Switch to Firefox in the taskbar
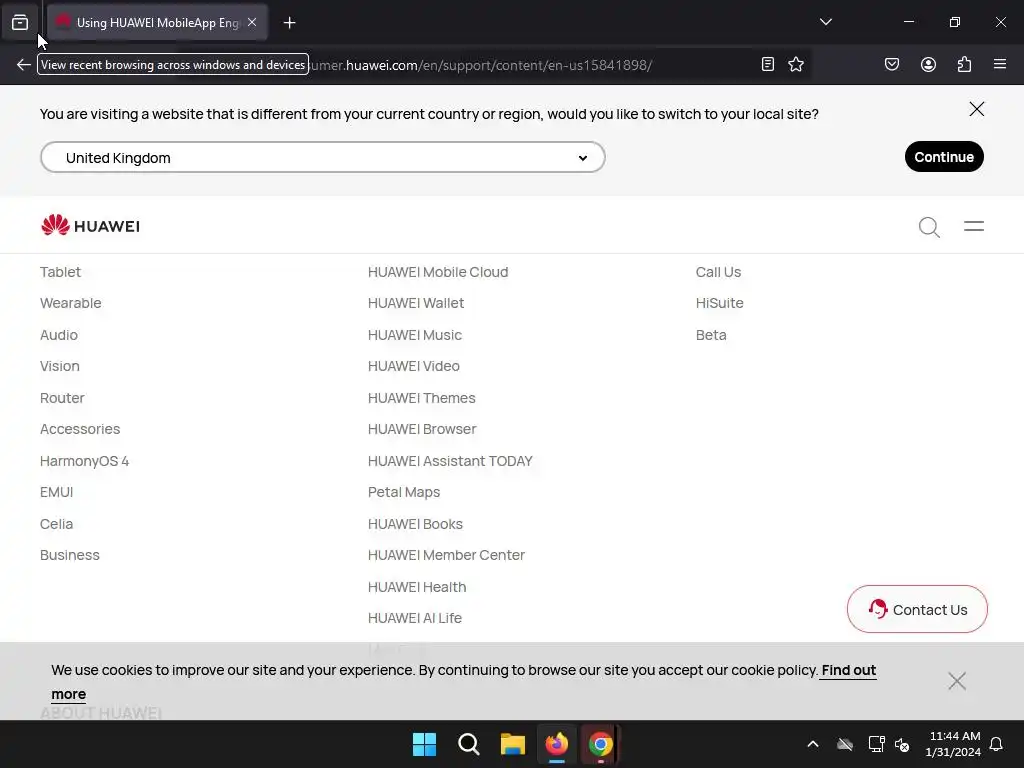1024x768 pixels. [x=557, y=744]
